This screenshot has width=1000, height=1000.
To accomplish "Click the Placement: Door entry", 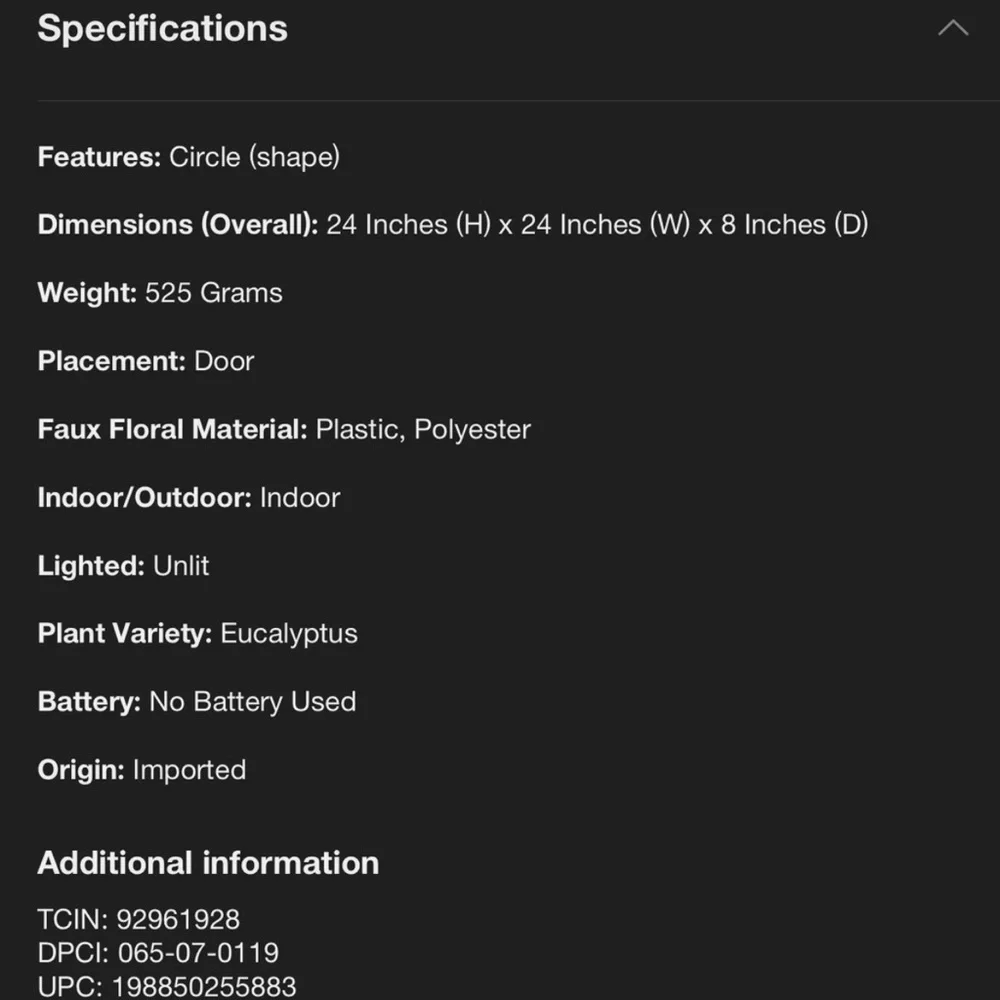I will [146, 361].
